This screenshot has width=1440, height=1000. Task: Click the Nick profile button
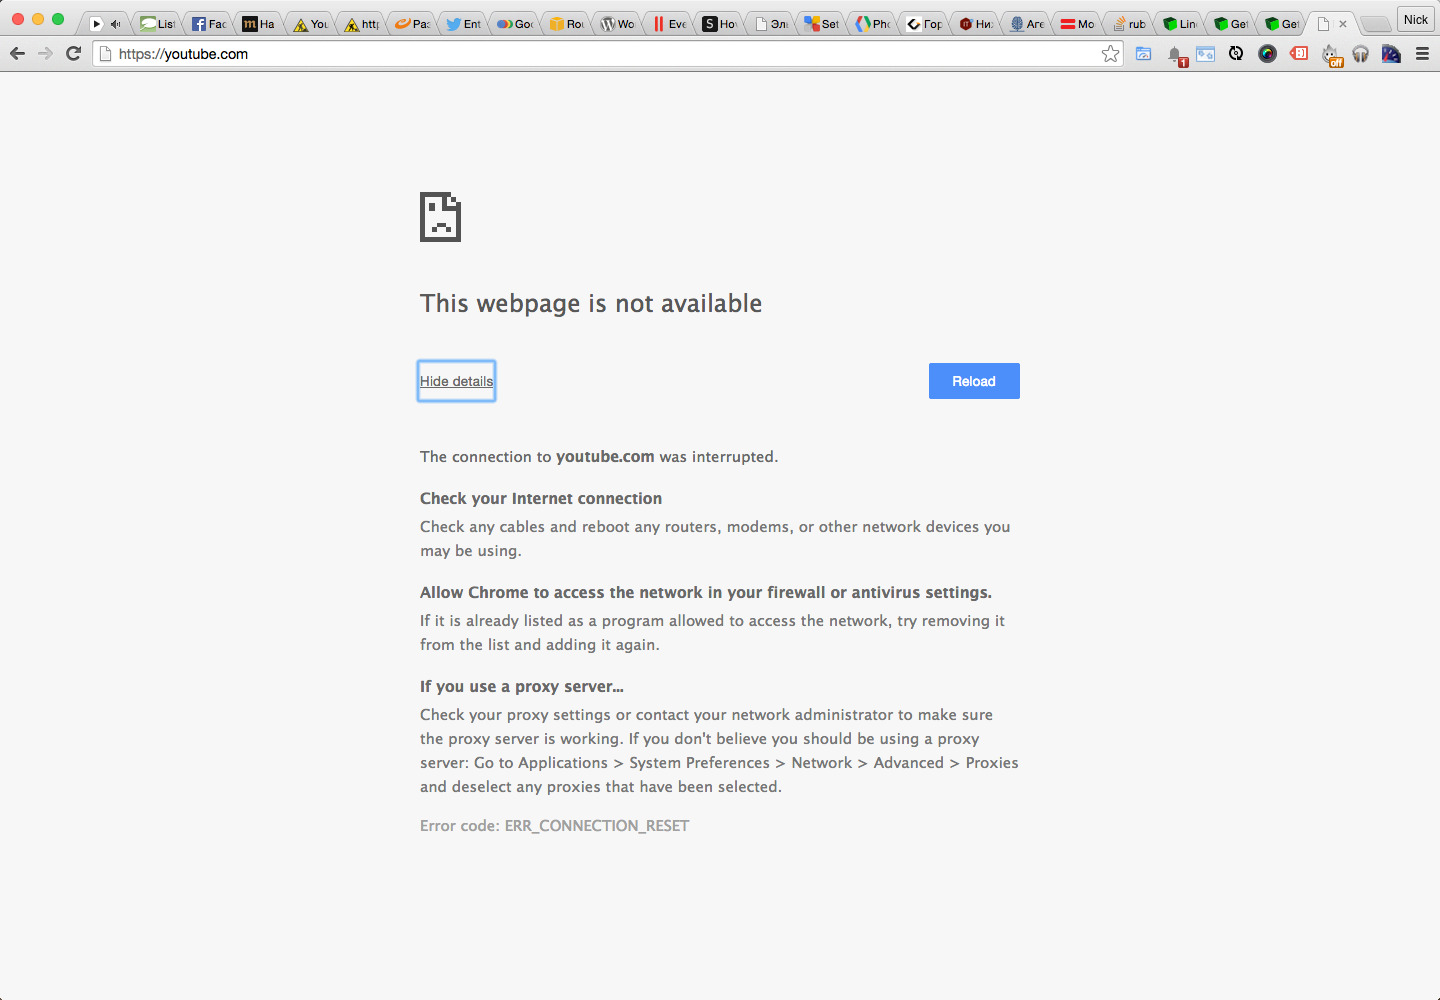1415,19
